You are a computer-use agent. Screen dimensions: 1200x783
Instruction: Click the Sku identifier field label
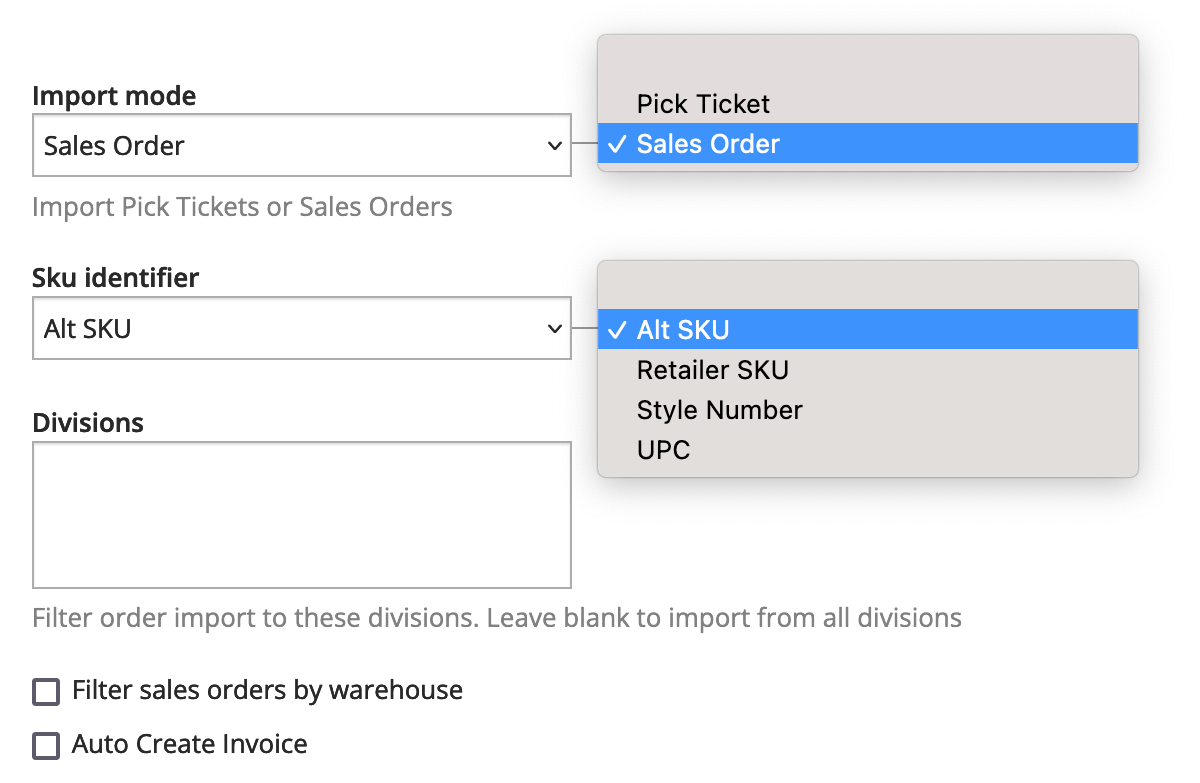115,278
